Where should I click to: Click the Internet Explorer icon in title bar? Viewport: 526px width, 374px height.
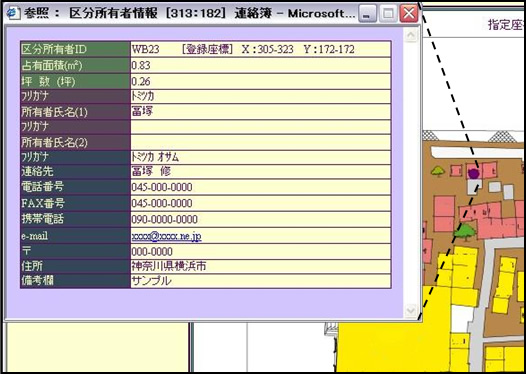(13, 13)
